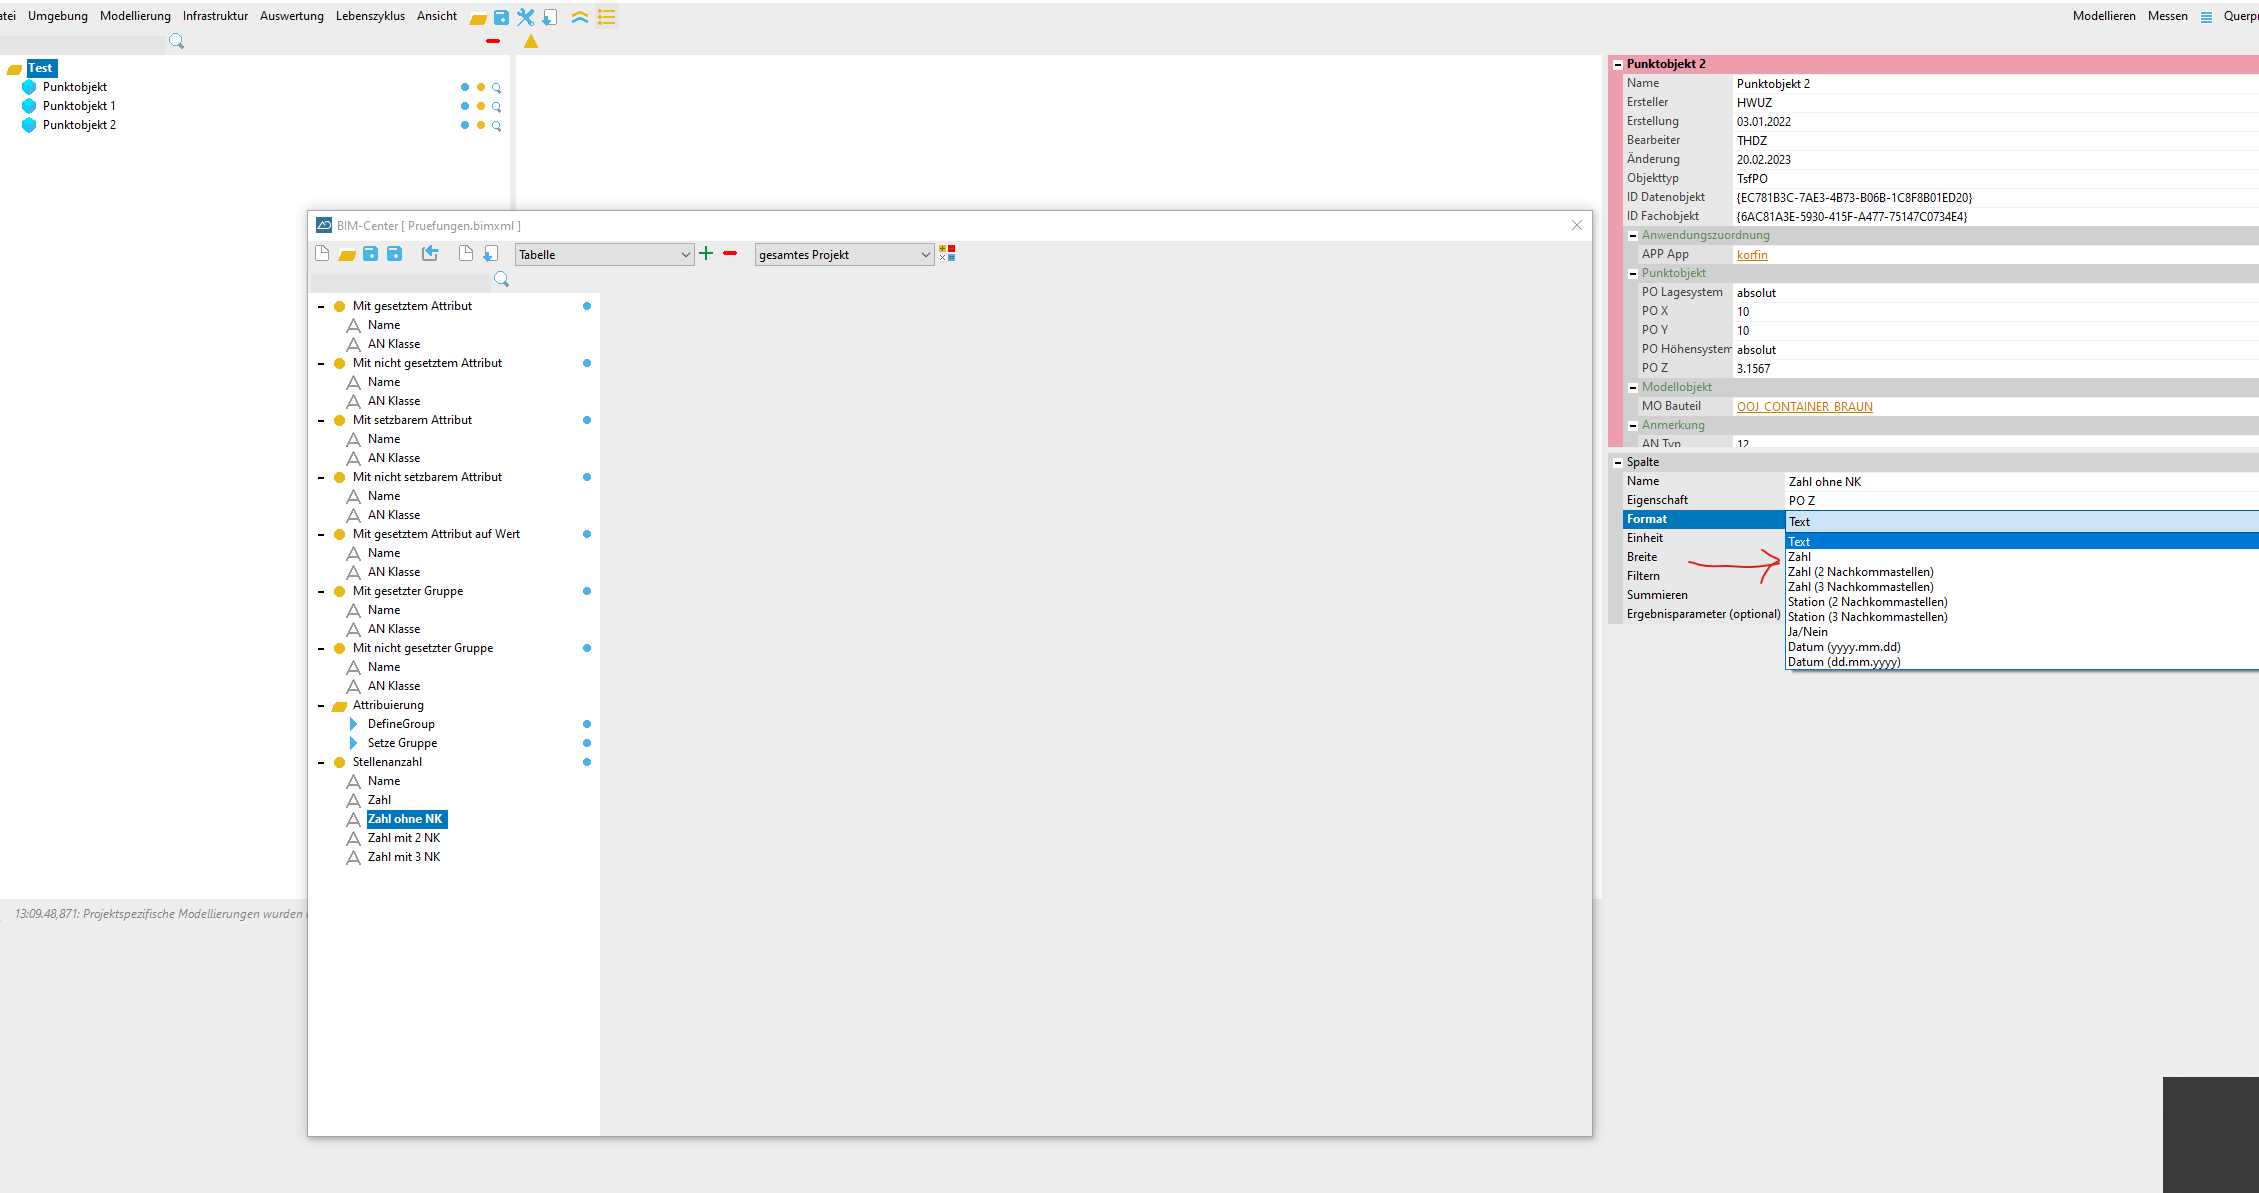
Task: Select Zahl mit 2 NK tree item
Action: point(404,838)
